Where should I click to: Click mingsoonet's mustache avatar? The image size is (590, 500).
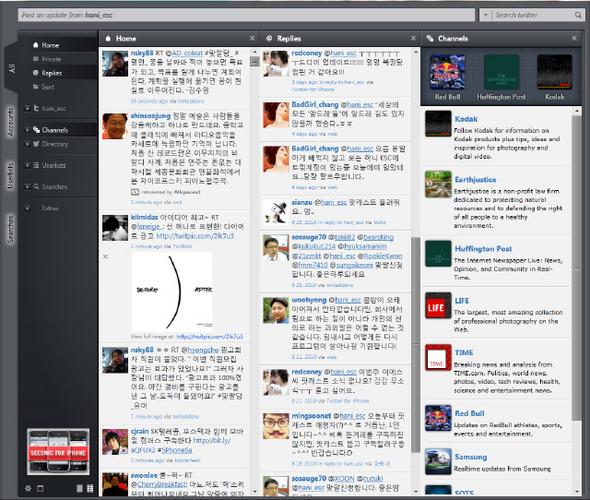pyautogui.click(x=276, y=426)
